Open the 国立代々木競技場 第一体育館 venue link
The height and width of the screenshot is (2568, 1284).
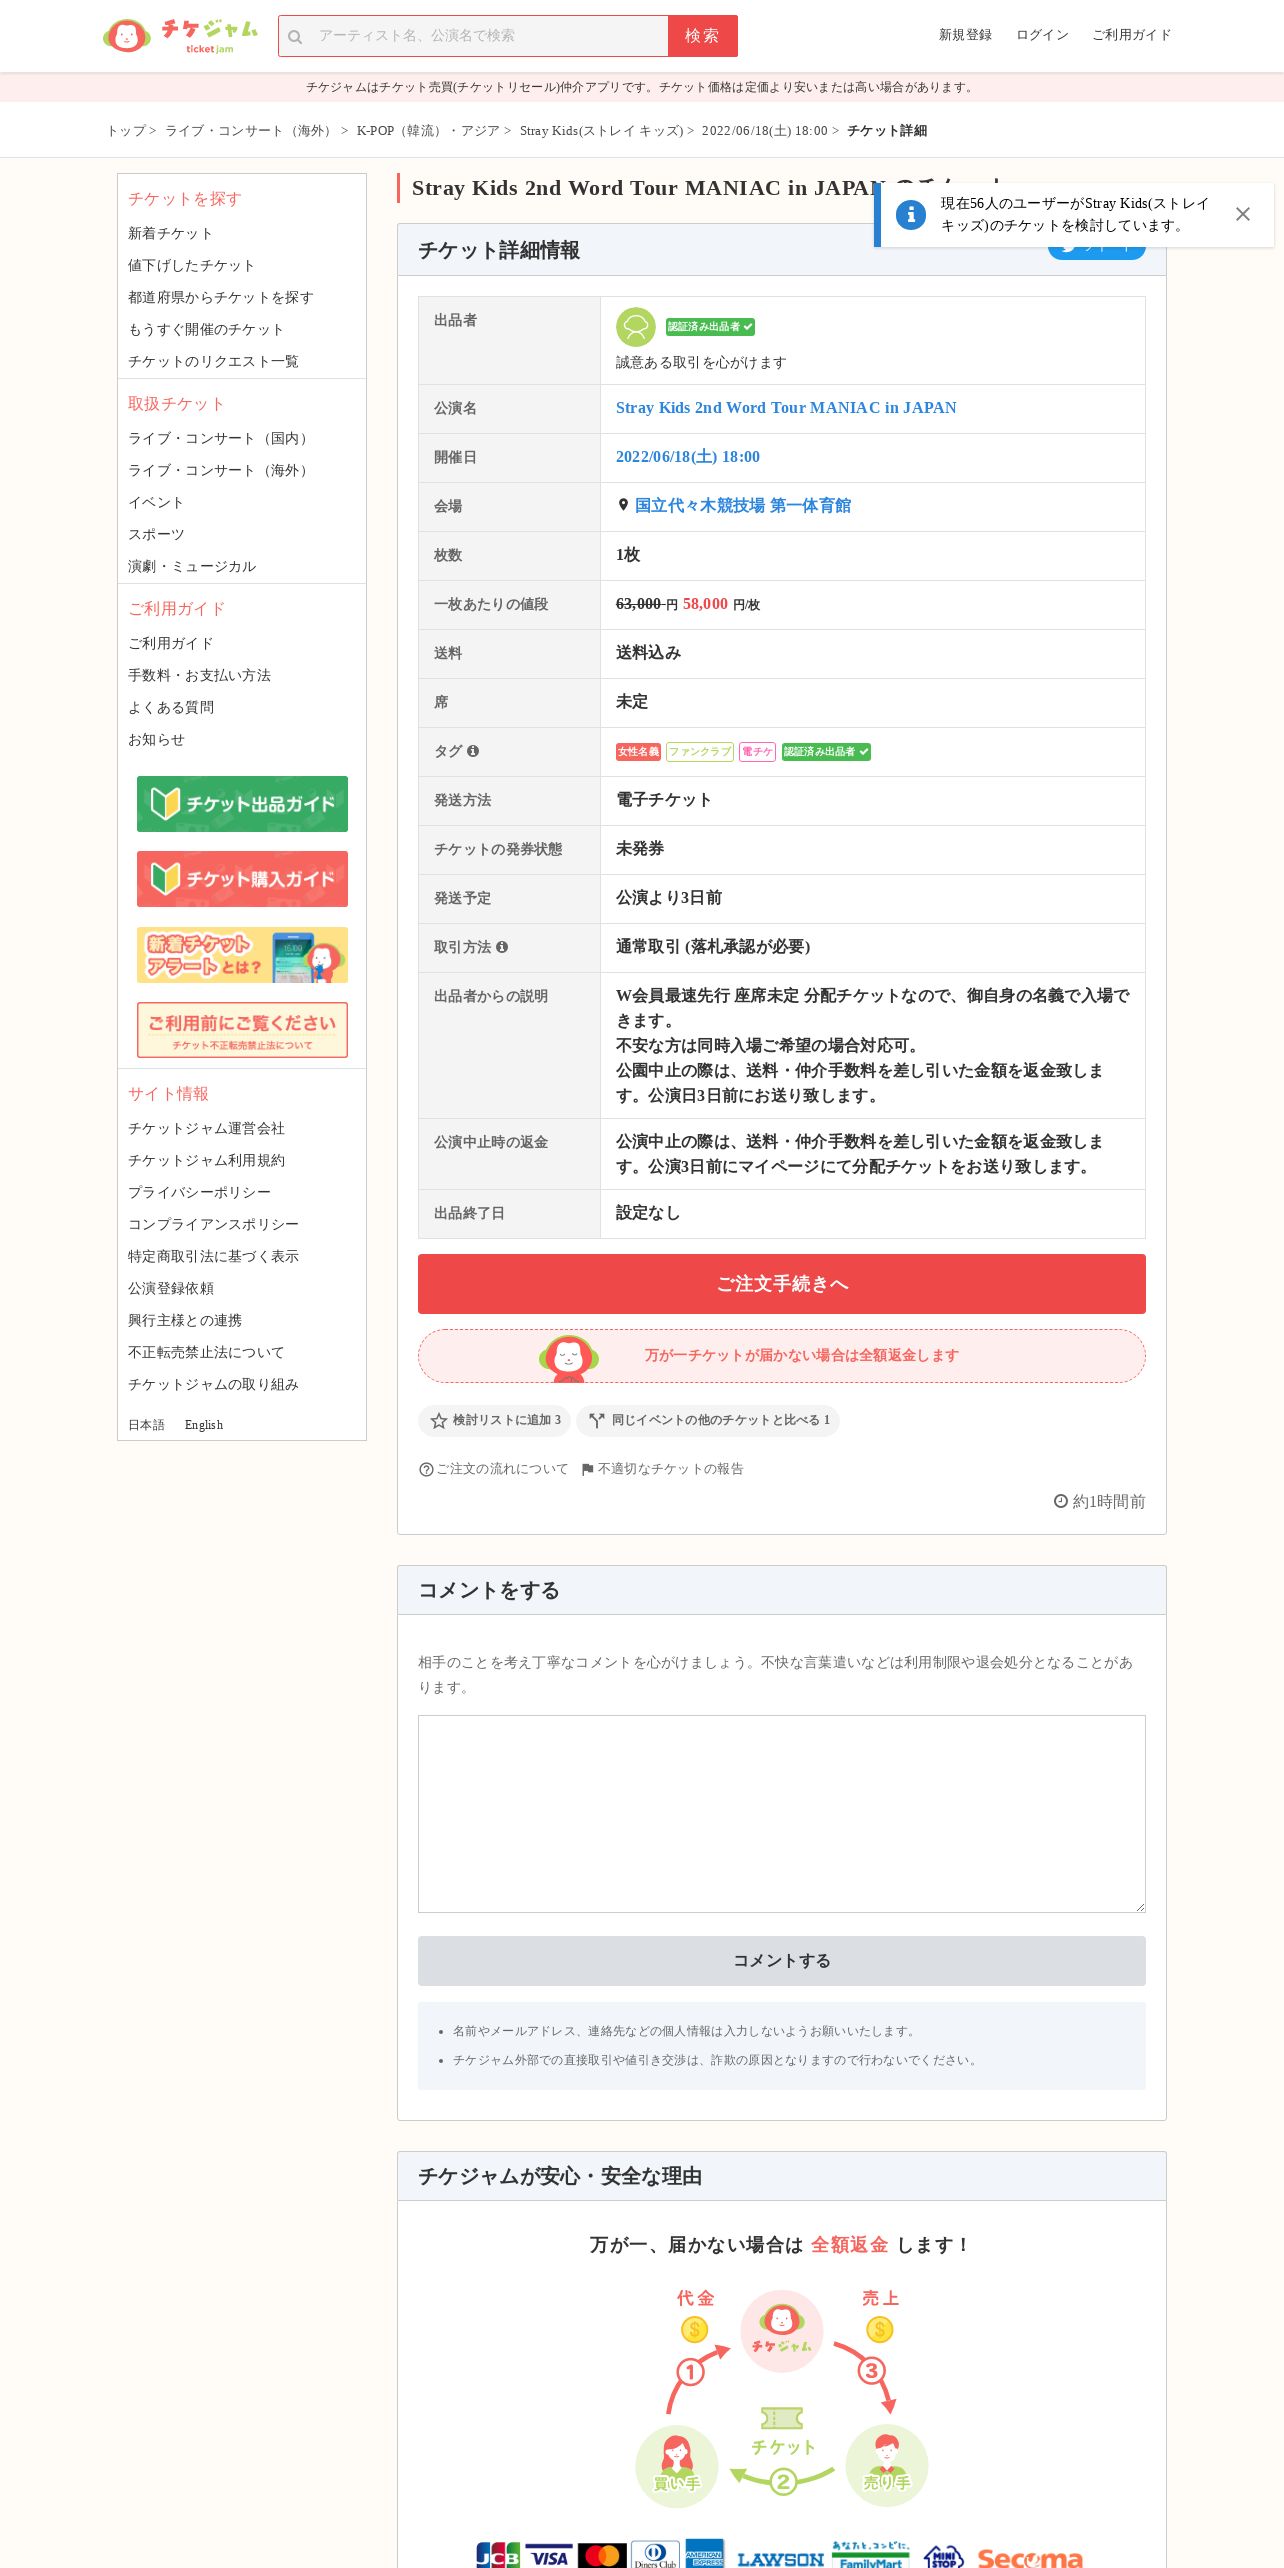pyautogui.click(x=743, y=506)
